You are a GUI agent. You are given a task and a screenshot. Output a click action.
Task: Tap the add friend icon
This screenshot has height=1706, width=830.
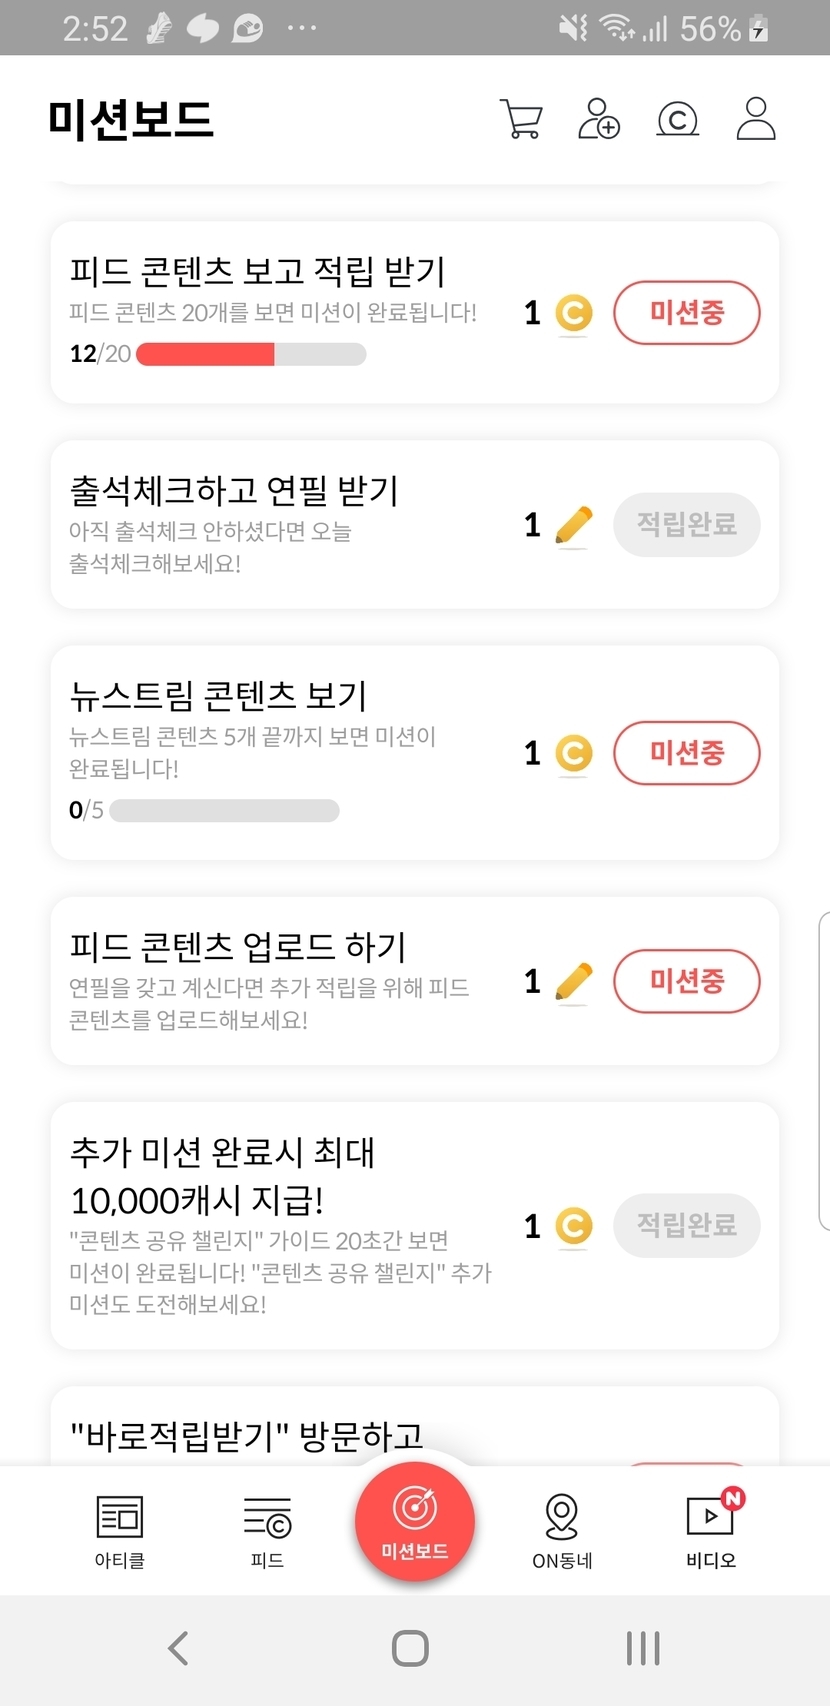pos(599,119)
